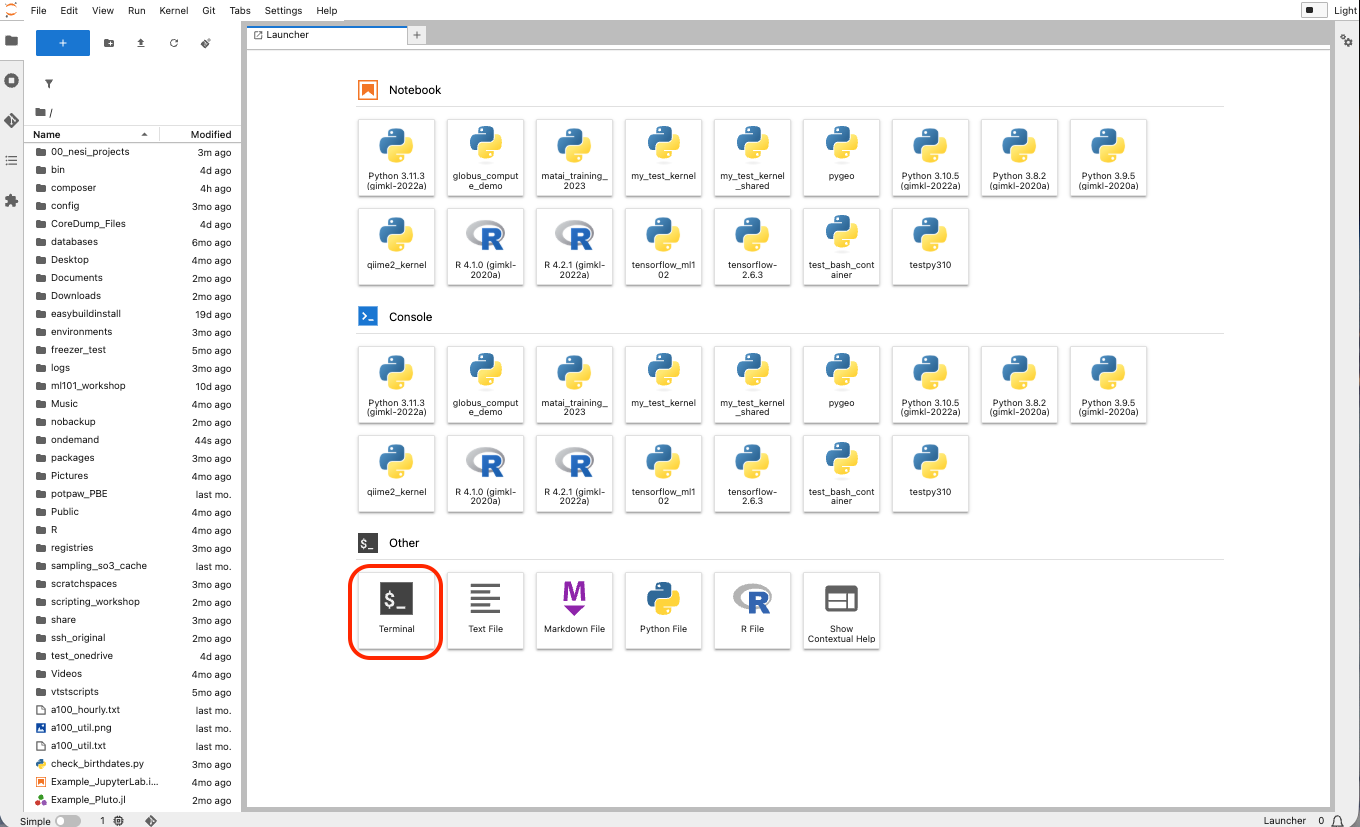Click the Git icon in status bar
1360x827 pixels.
click(x=151, y=821)
